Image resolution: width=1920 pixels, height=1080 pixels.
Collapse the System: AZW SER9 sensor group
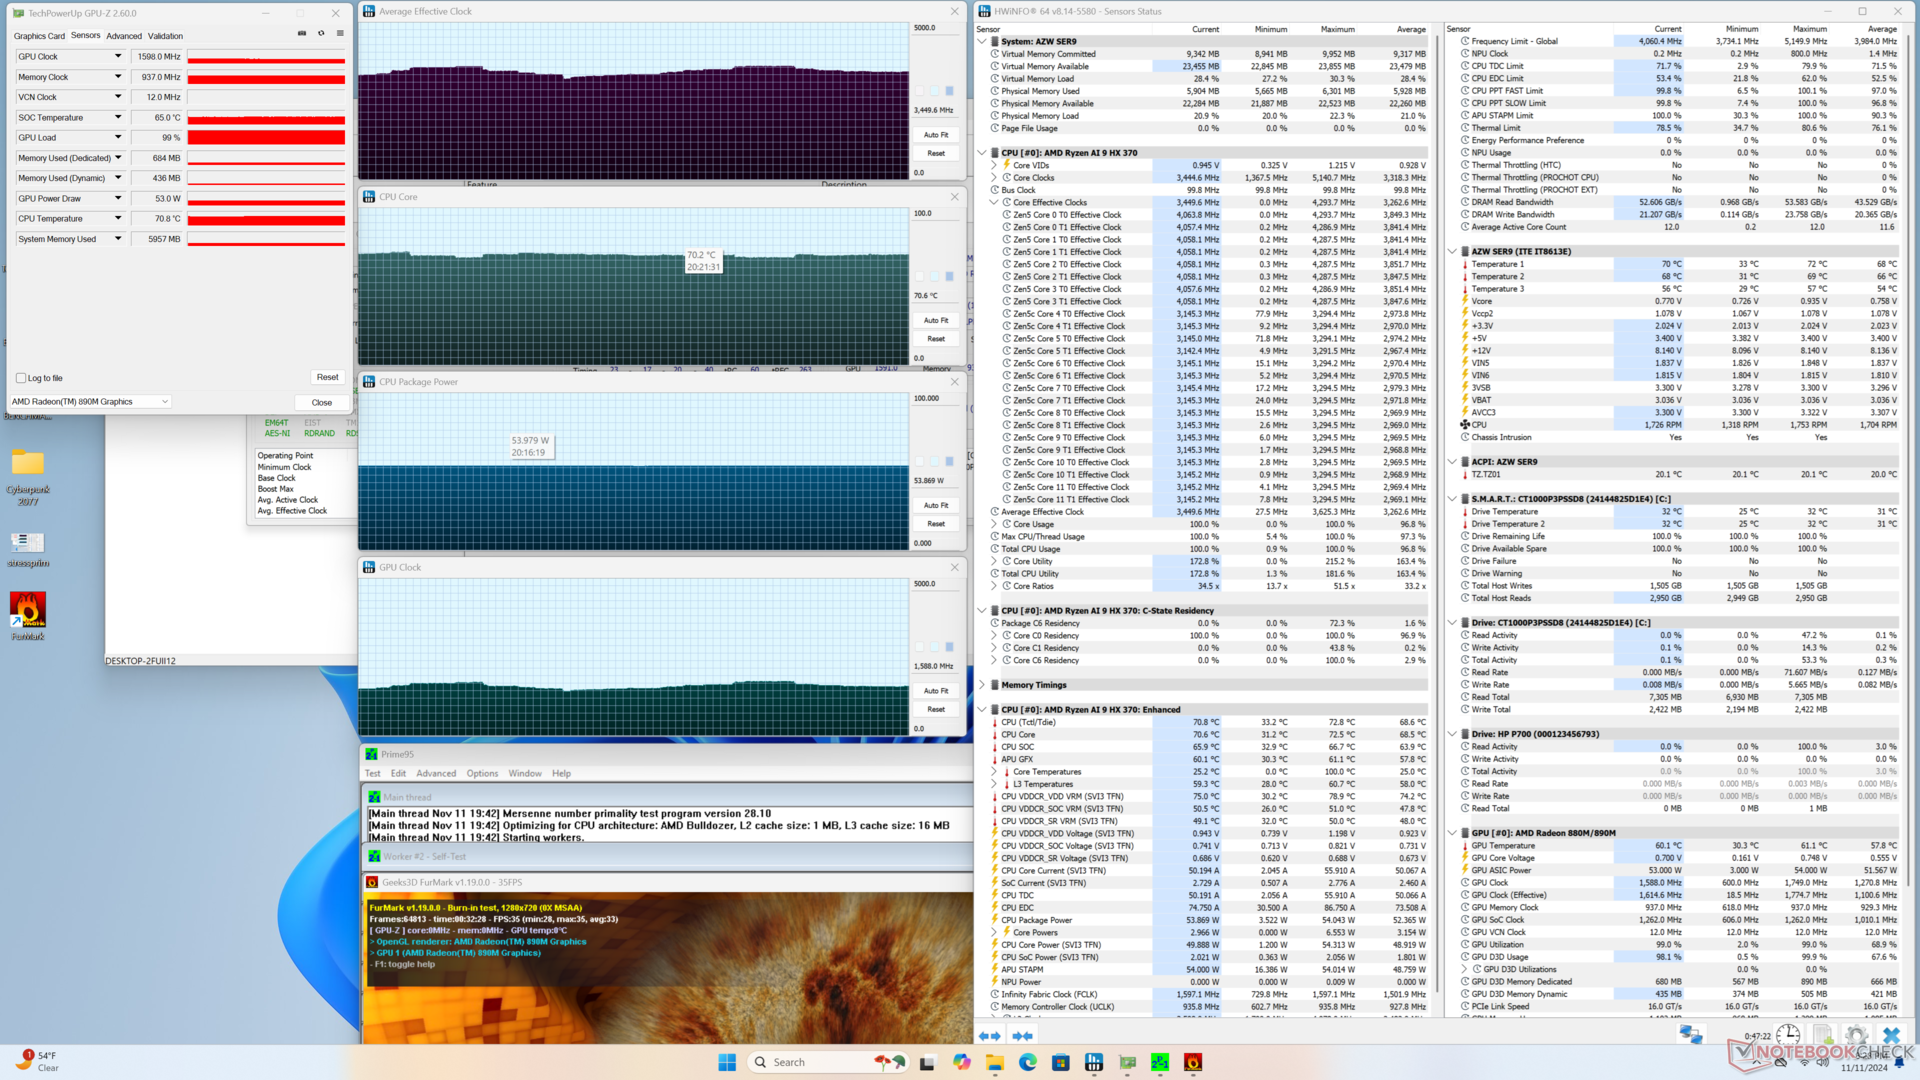click(x=982, y=42)
